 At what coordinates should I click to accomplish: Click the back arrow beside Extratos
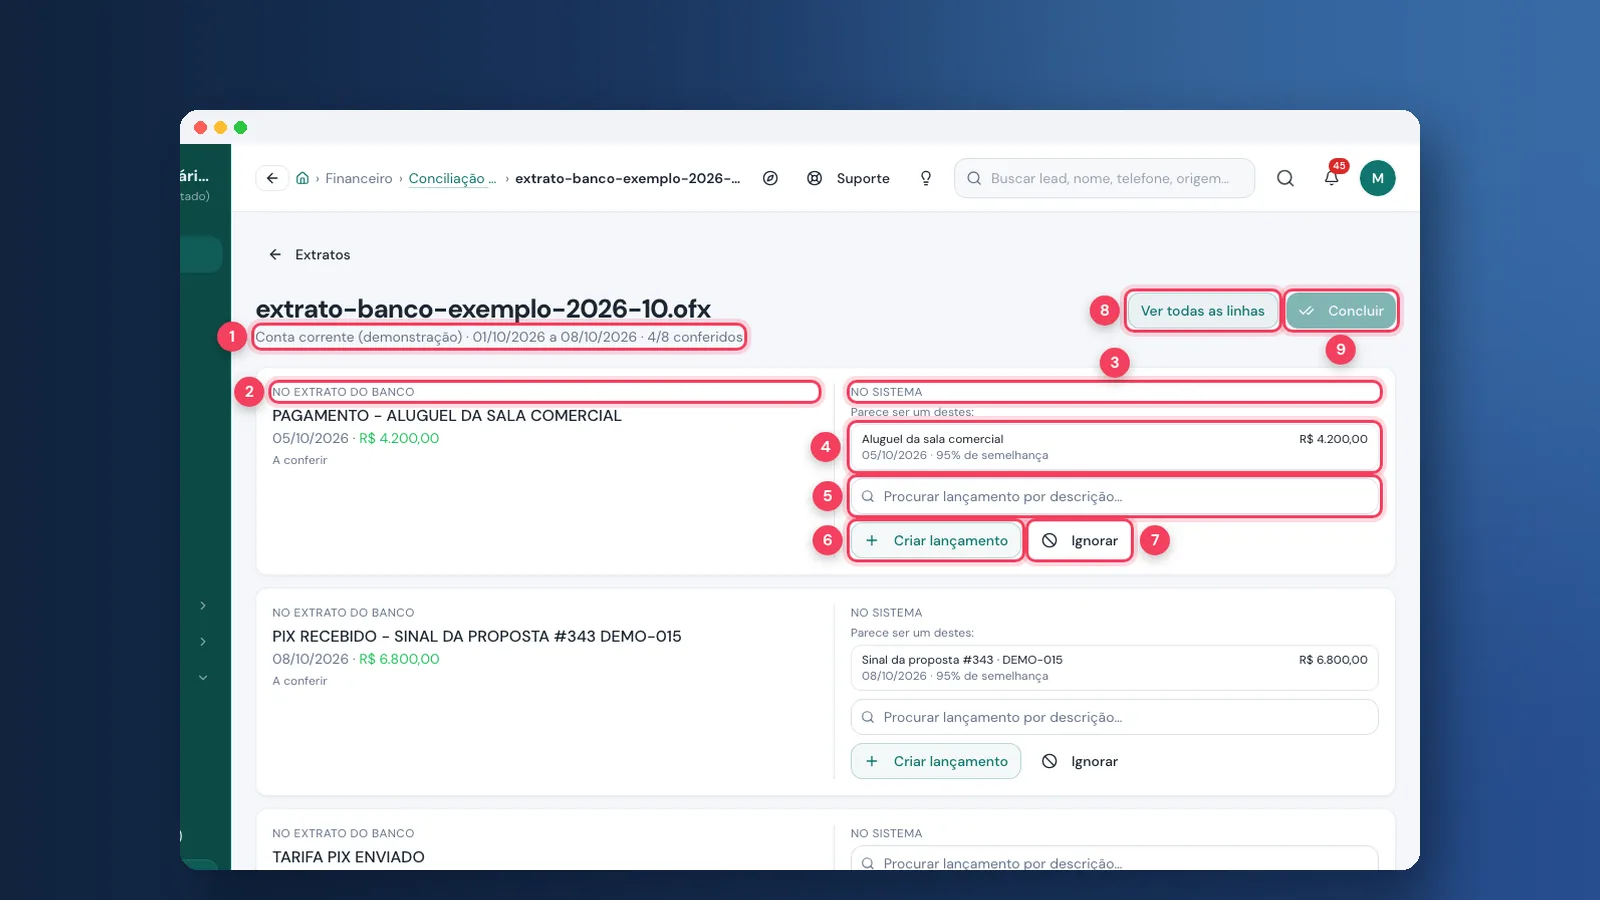point(275,255)
